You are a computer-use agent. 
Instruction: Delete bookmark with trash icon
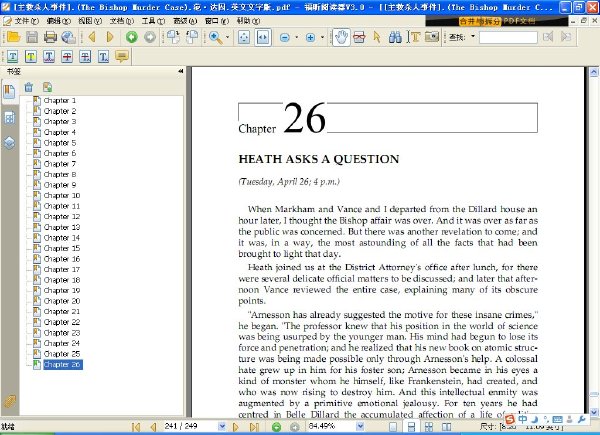click(29, 87)
